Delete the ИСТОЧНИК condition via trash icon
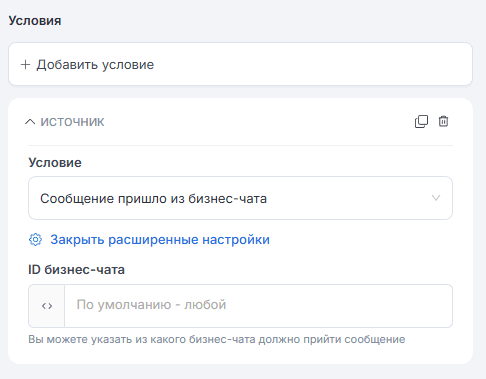This screenshot has width=486, height=379. click(443, 121)
